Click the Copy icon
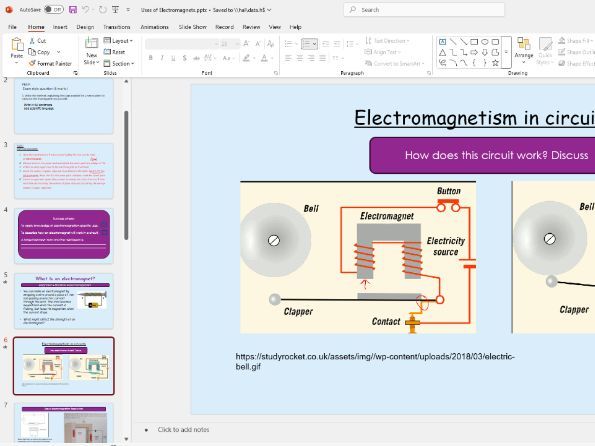Viewport: 595px width, 446px height. click(32, 52)
